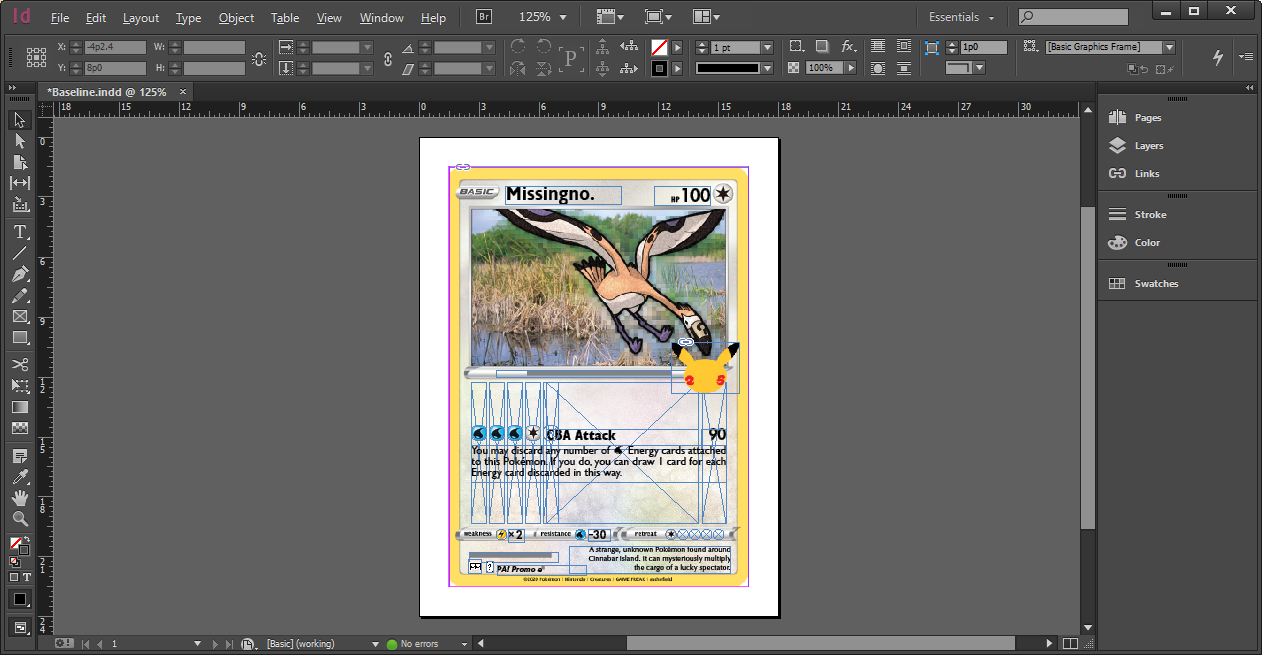Image resolution: width=1262 pixels, height=655 pixels.
Task: Click the reference point locator grid
Action: [36, 57]
